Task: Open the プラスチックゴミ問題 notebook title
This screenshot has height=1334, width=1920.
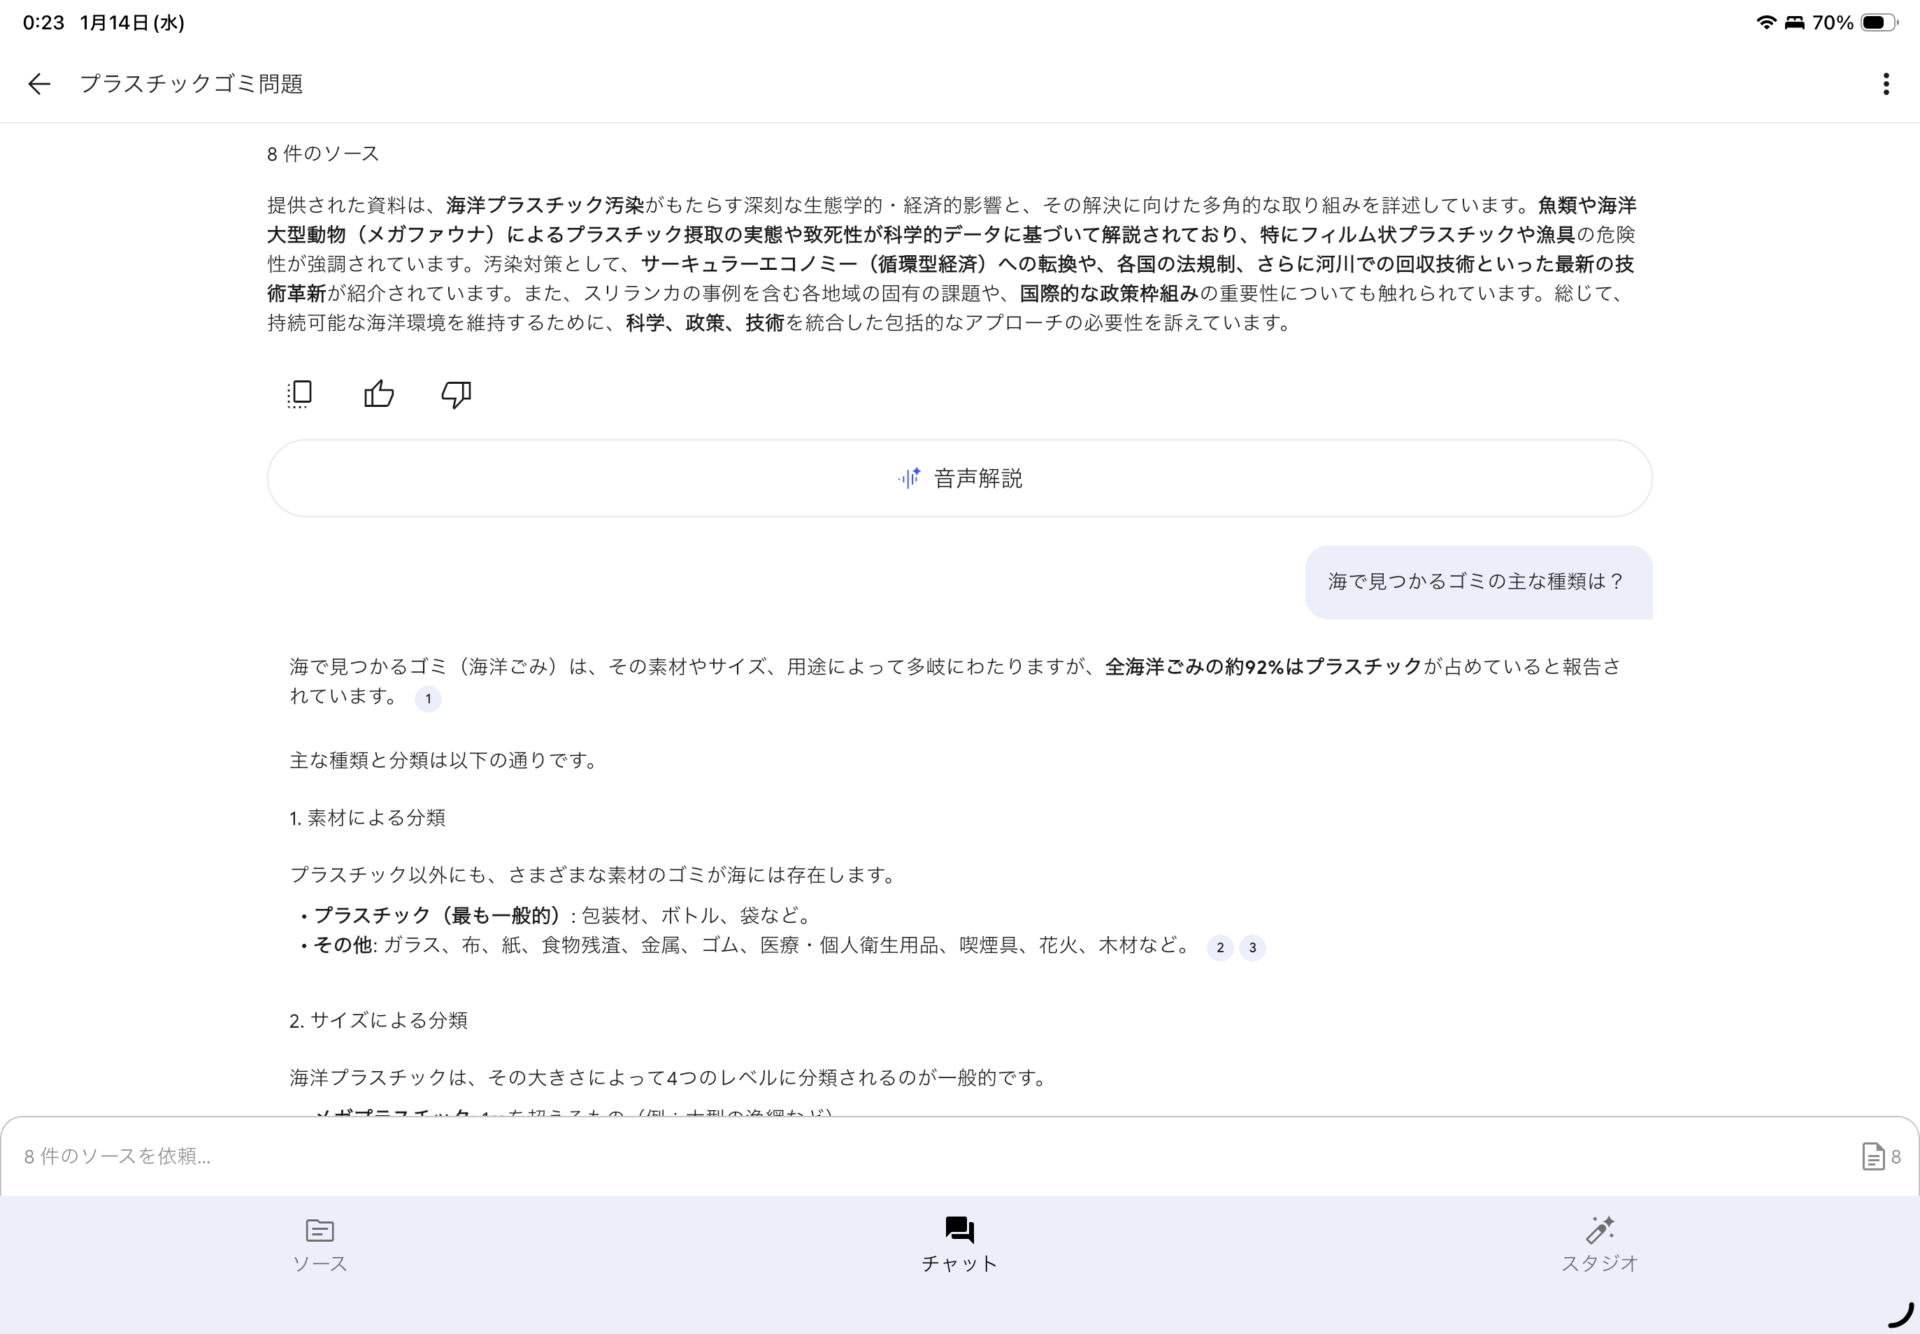Action: (193, 84)
